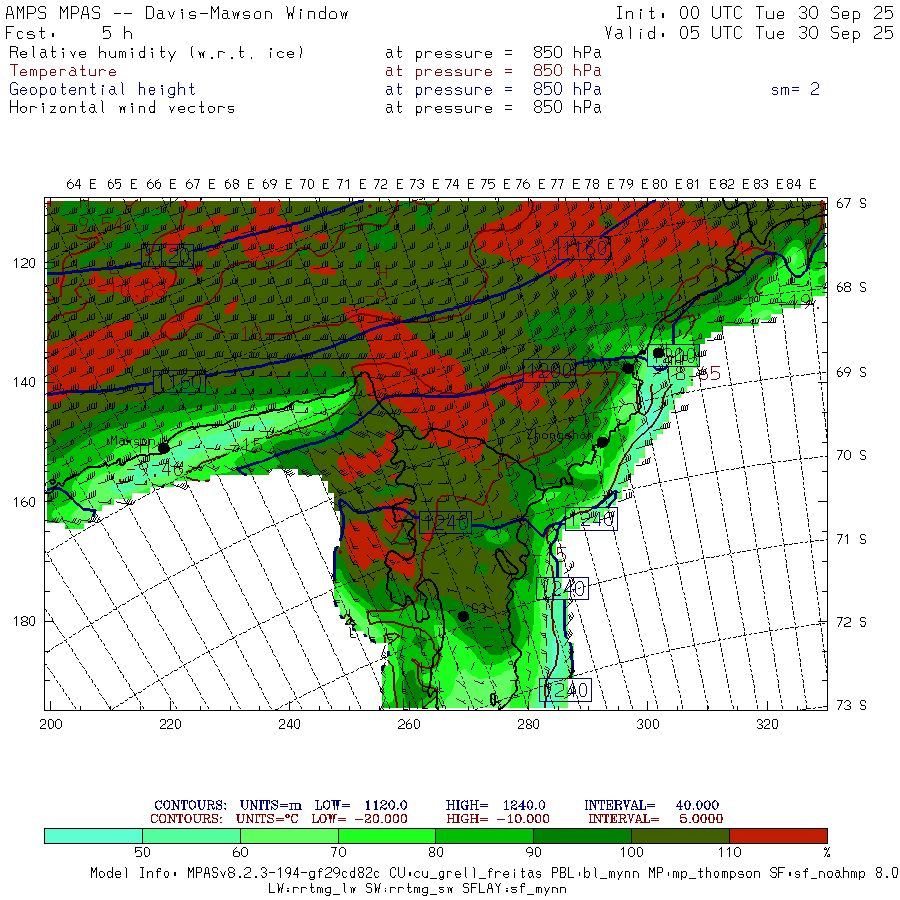
Task: Click the blue 'CONTOURS: UNITS=m' legend text
Action: click(228, 805)
